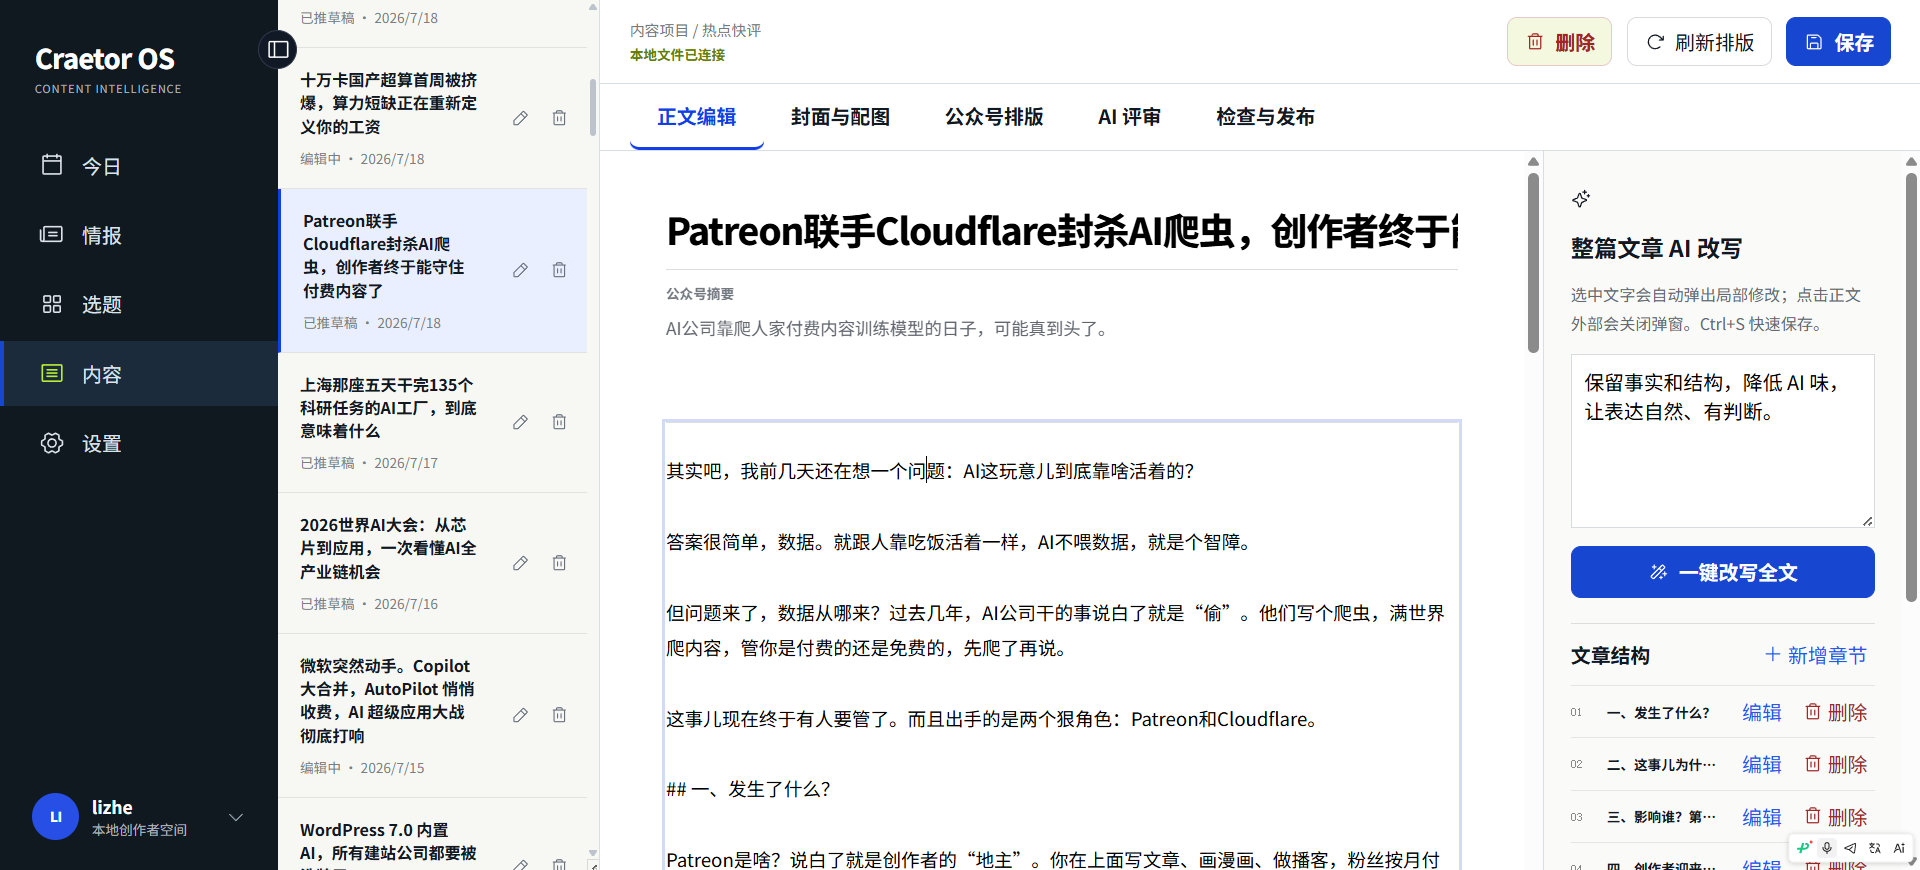The height and width of the screenshot is (870, 1920).
Task: Delete the 上海那座五天干完135个 article with trash
Action: 559,422
